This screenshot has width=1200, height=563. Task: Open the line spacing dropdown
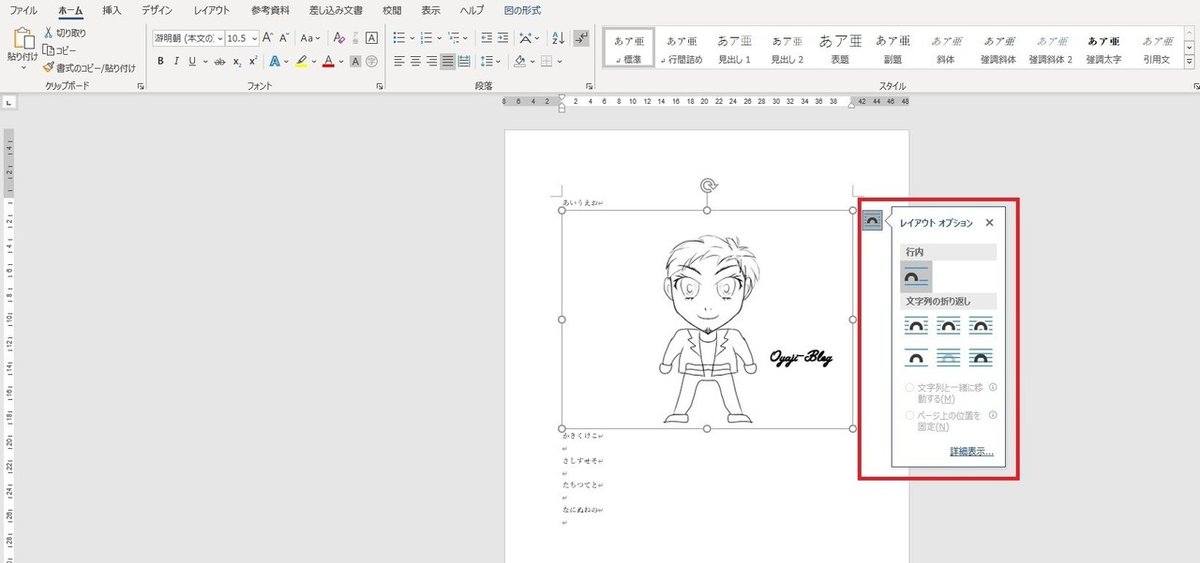point(496,61)
